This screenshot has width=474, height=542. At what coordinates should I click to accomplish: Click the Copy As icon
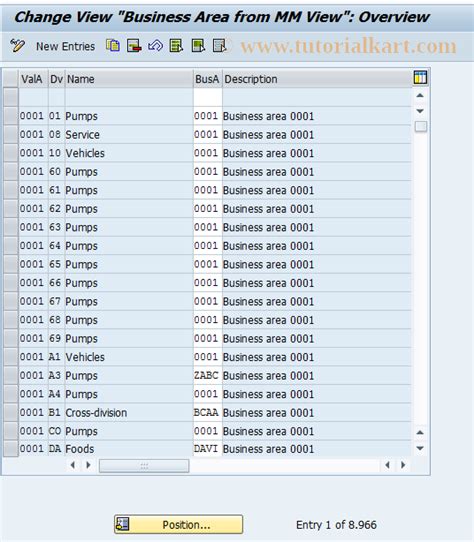tap(113, 46)
